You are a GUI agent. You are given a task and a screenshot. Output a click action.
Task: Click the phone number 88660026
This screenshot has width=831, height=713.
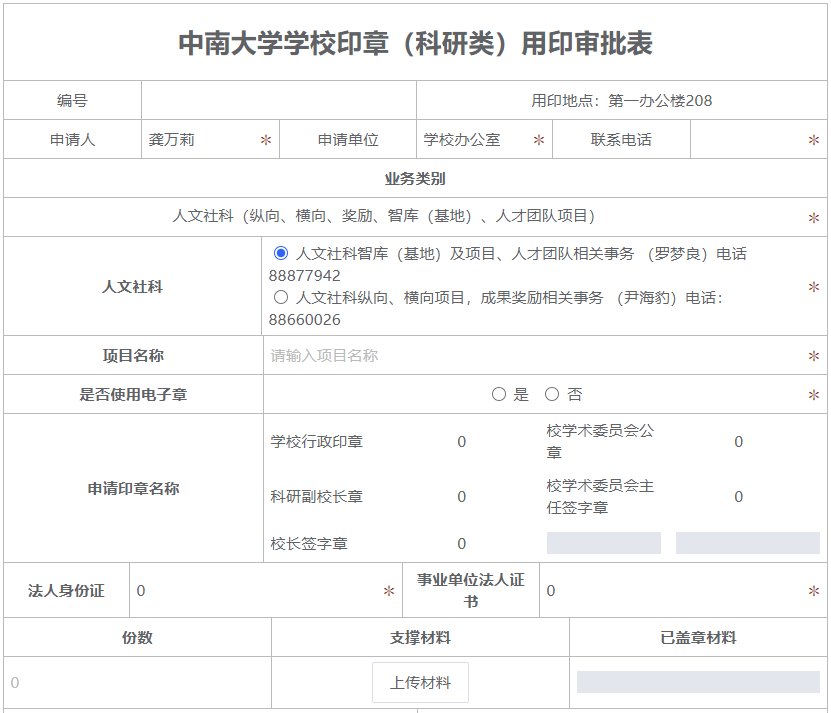tap(304, 320)
